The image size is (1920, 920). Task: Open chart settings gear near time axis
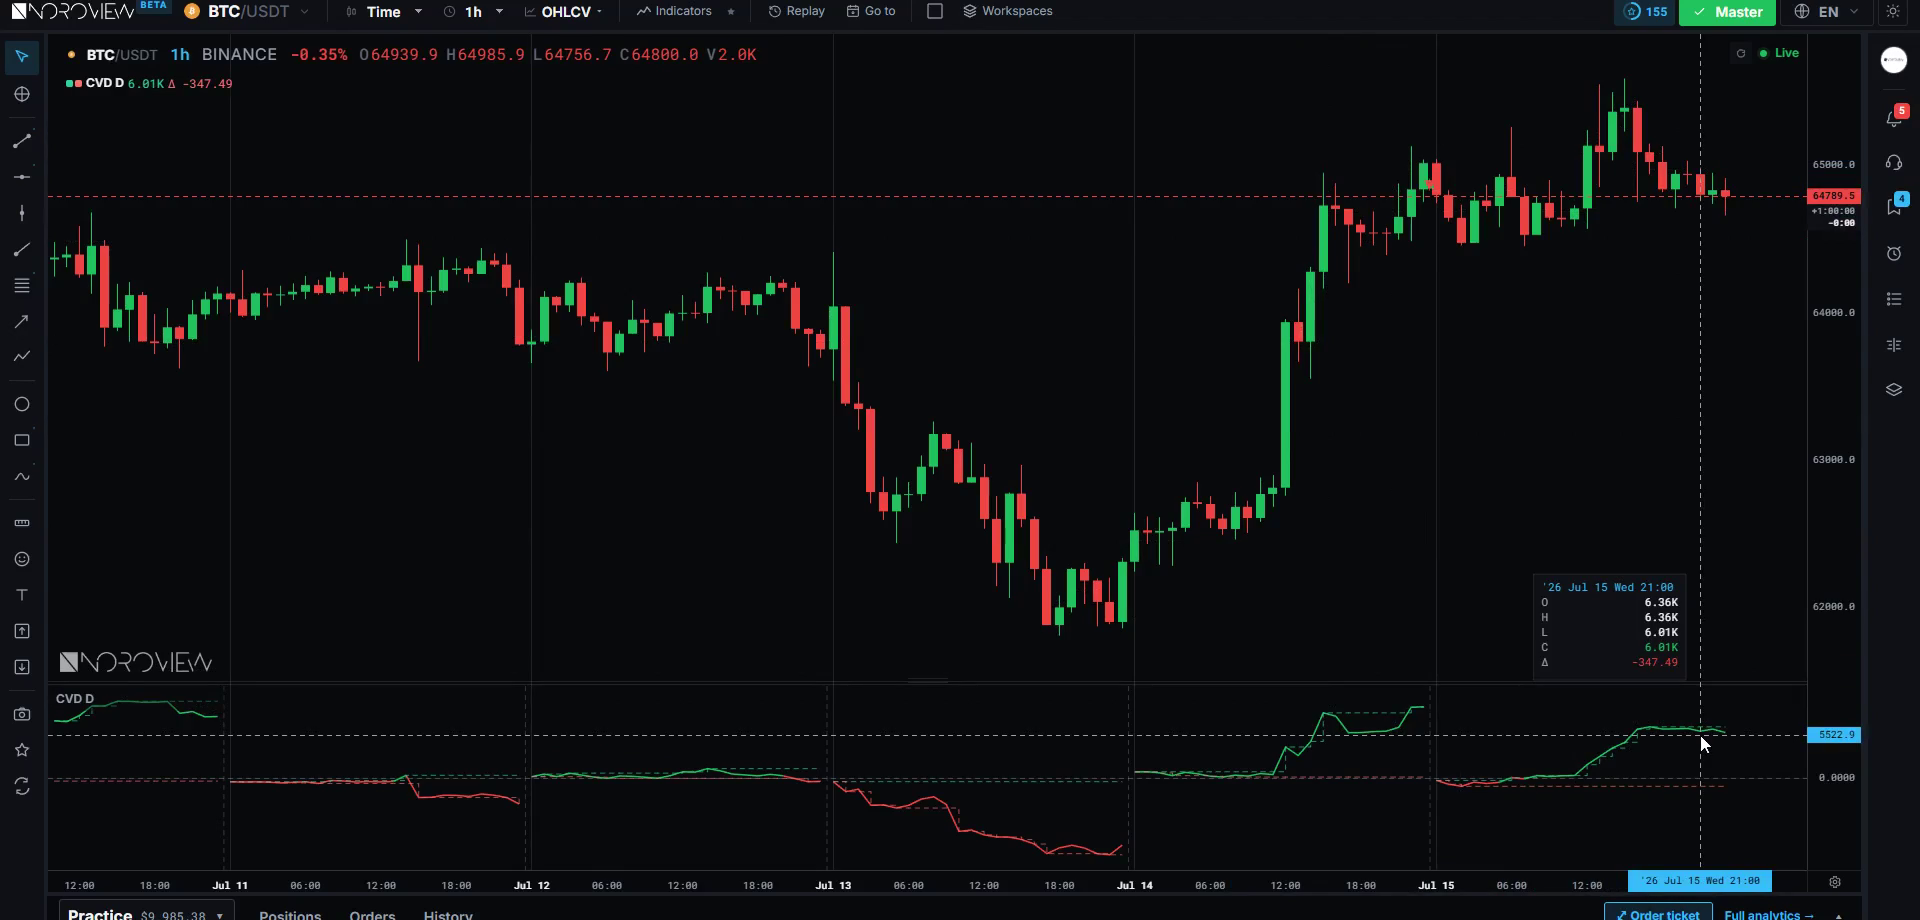[x=1835, y=882]
